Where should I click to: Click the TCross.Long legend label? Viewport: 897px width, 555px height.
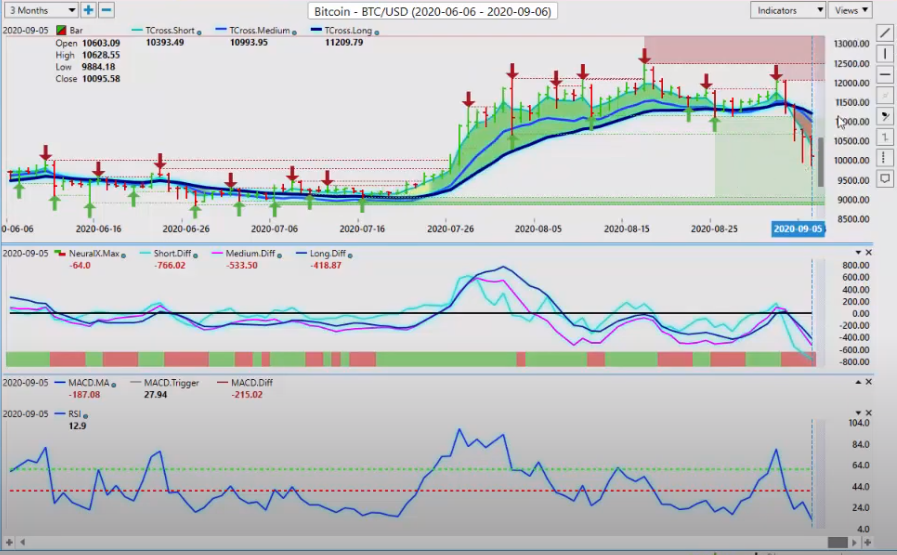coord(348,30)
